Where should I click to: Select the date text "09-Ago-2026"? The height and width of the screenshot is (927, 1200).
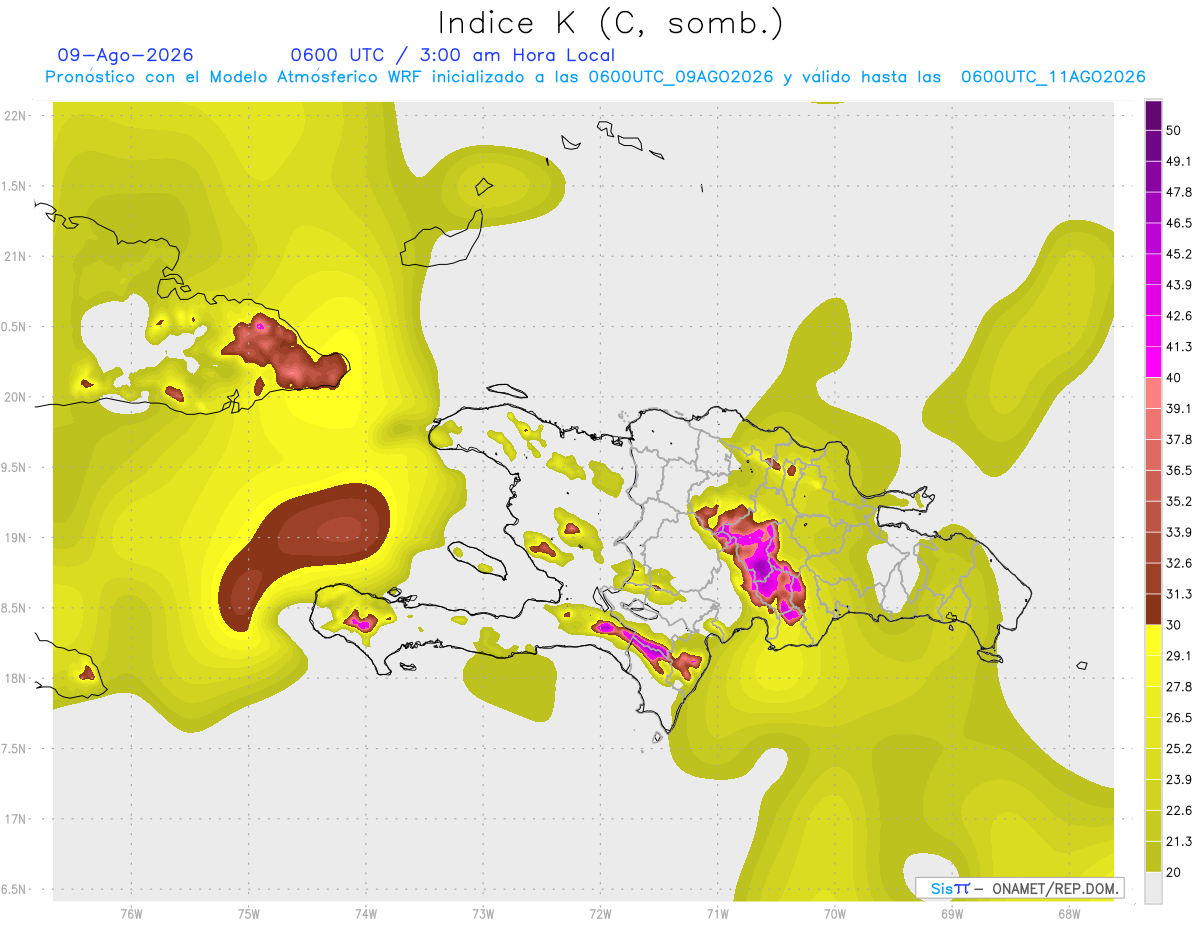pos(125,55)
